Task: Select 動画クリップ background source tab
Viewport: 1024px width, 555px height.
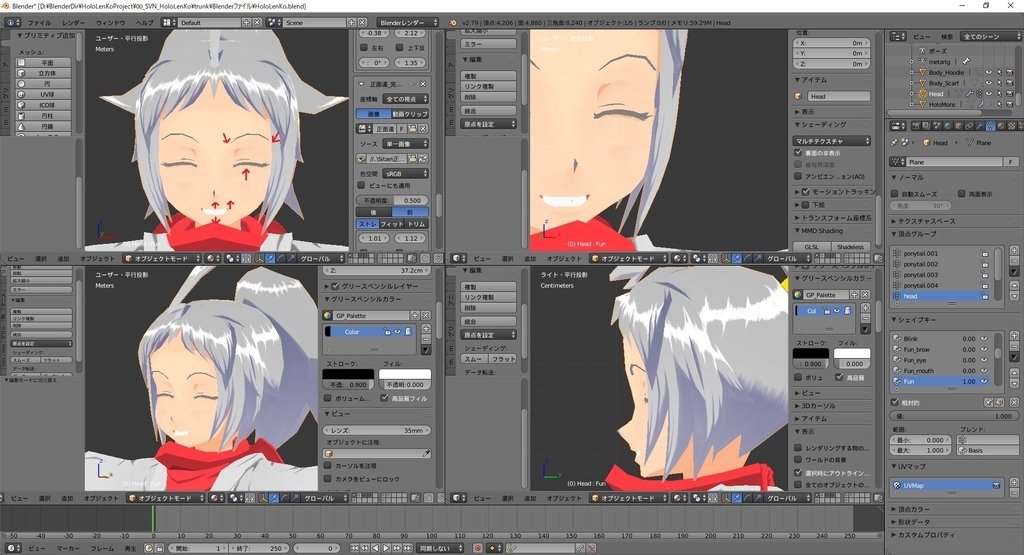Action: (410, 114)
